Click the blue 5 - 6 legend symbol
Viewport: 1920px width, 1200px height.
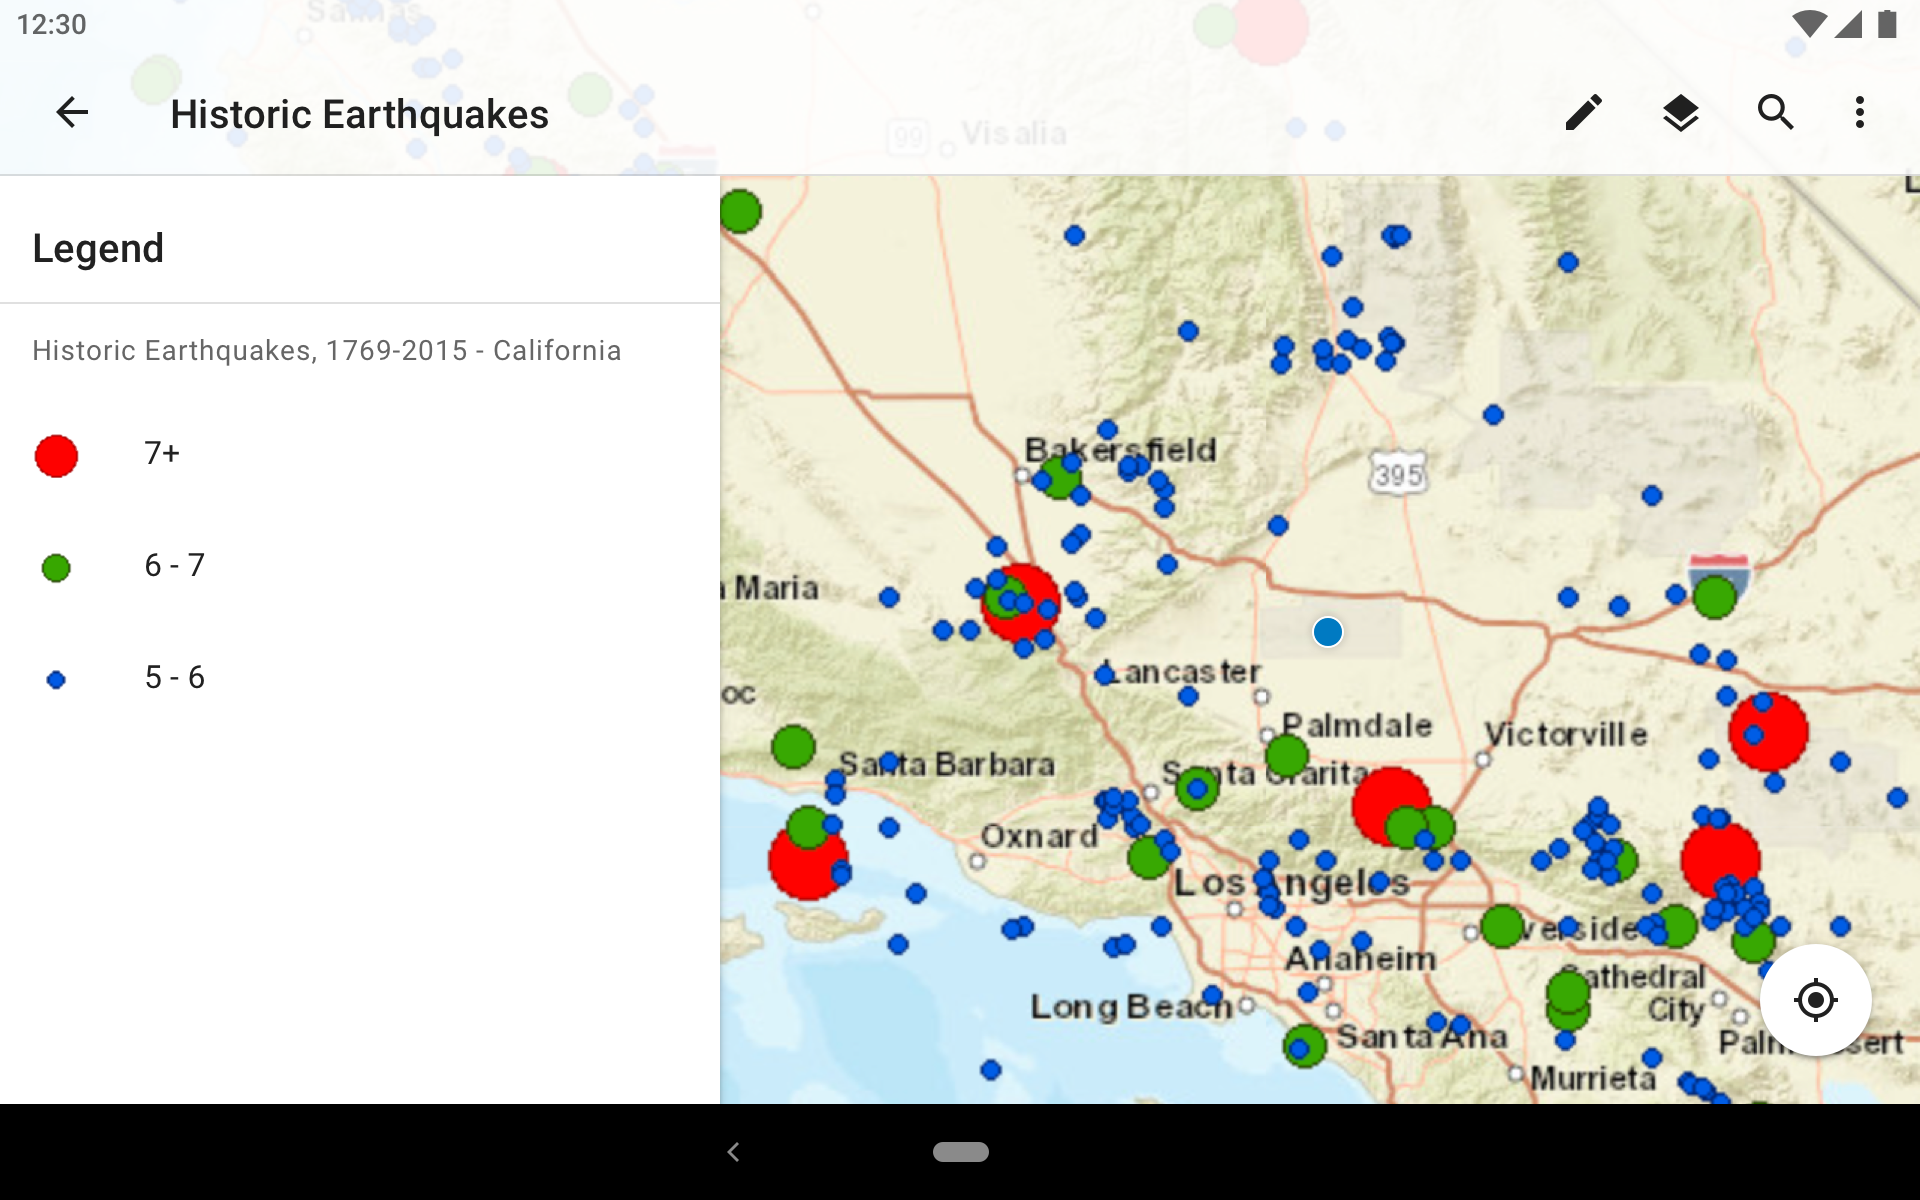[x=56, y=680]
